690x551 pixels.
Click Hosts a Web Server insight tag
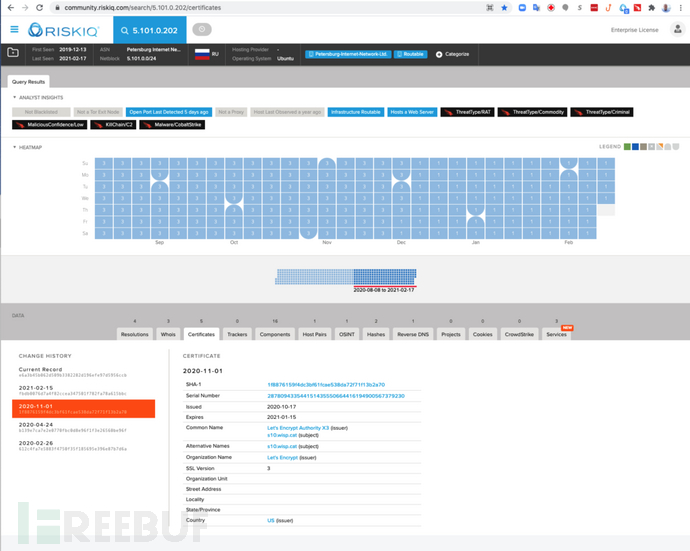pos(412,112)
